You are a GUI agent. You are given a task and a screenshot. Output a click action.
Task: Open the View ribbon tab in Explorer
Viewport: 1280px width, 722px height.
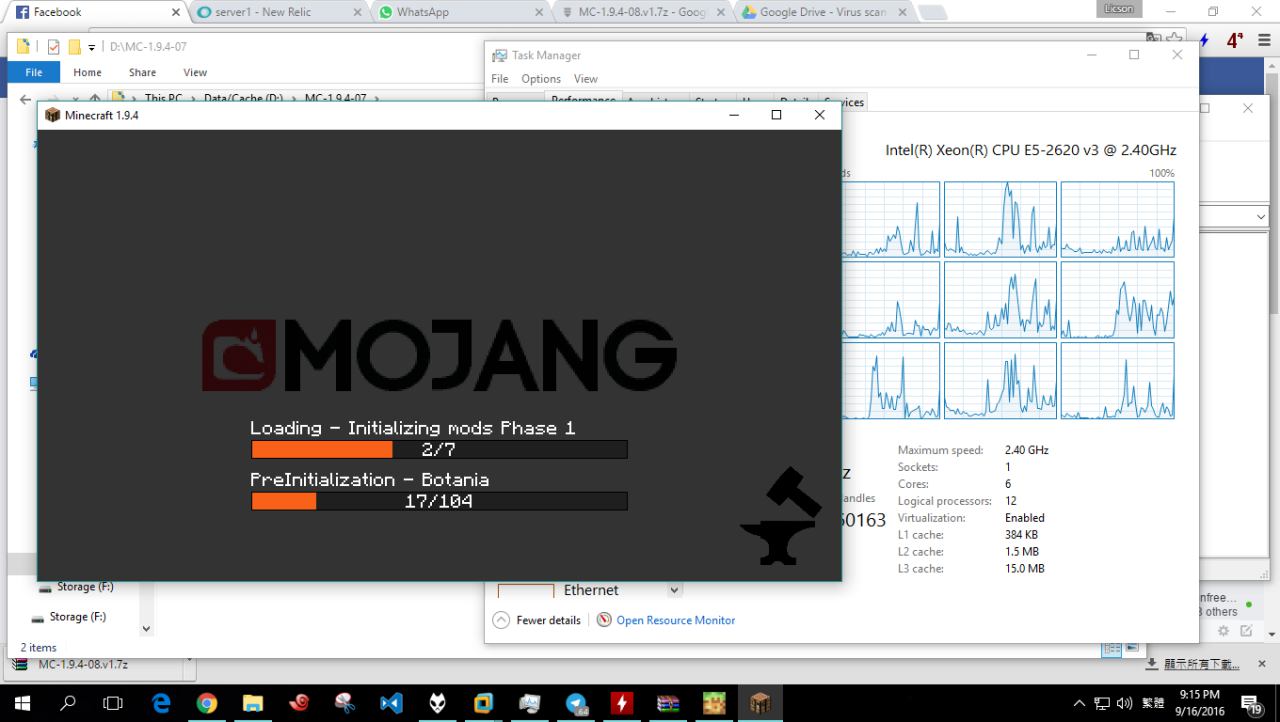(195, 72)
